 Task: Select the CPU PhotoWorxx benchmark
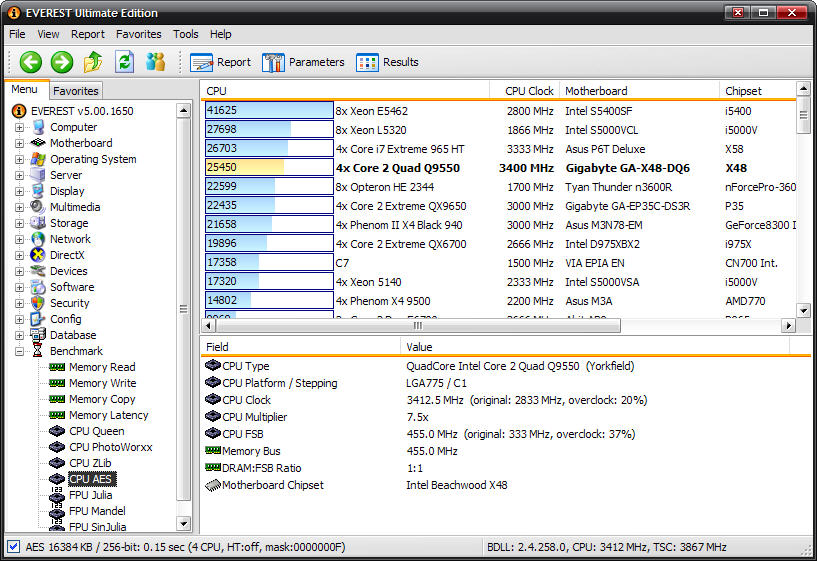[110, 447]
